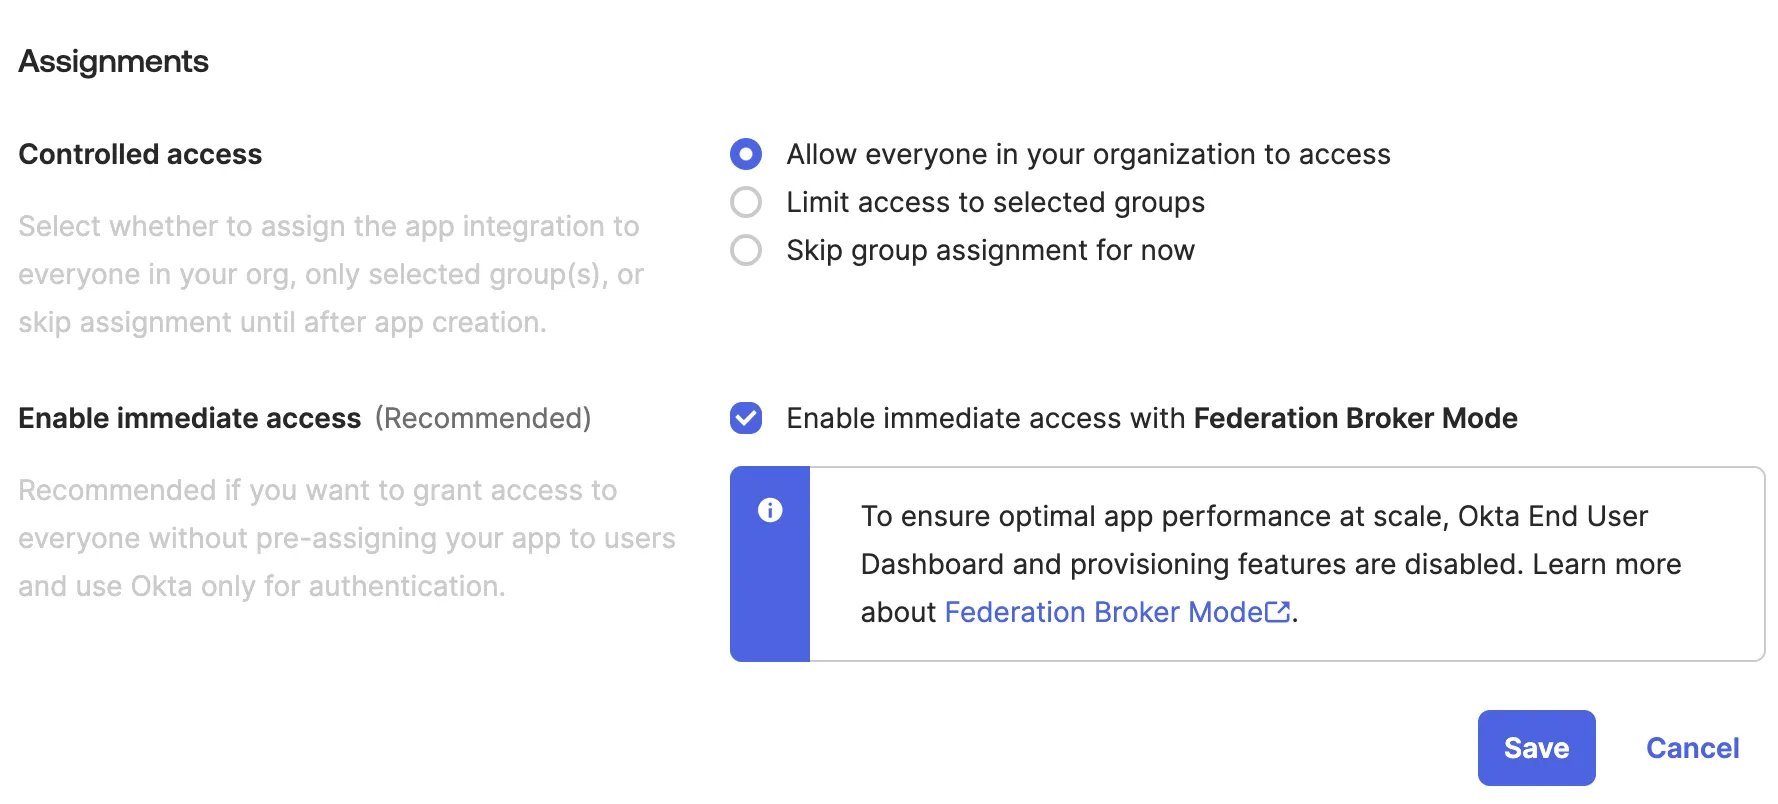Image resolution: width=1778 pixels, height=804 pixels.
Task: Select 'Skip group assignment for now'
Action: (990, 250)
